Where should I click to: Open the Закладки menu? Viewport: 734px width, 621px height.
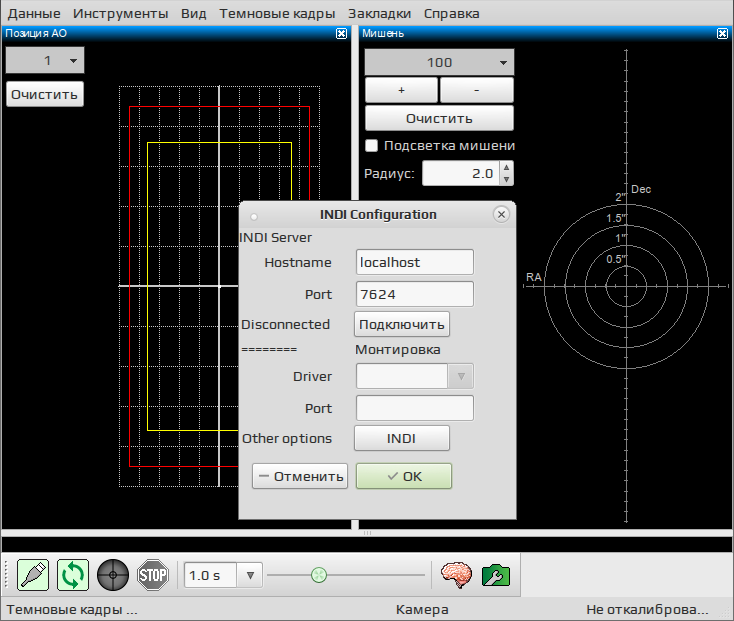click(x=380, y=14)
